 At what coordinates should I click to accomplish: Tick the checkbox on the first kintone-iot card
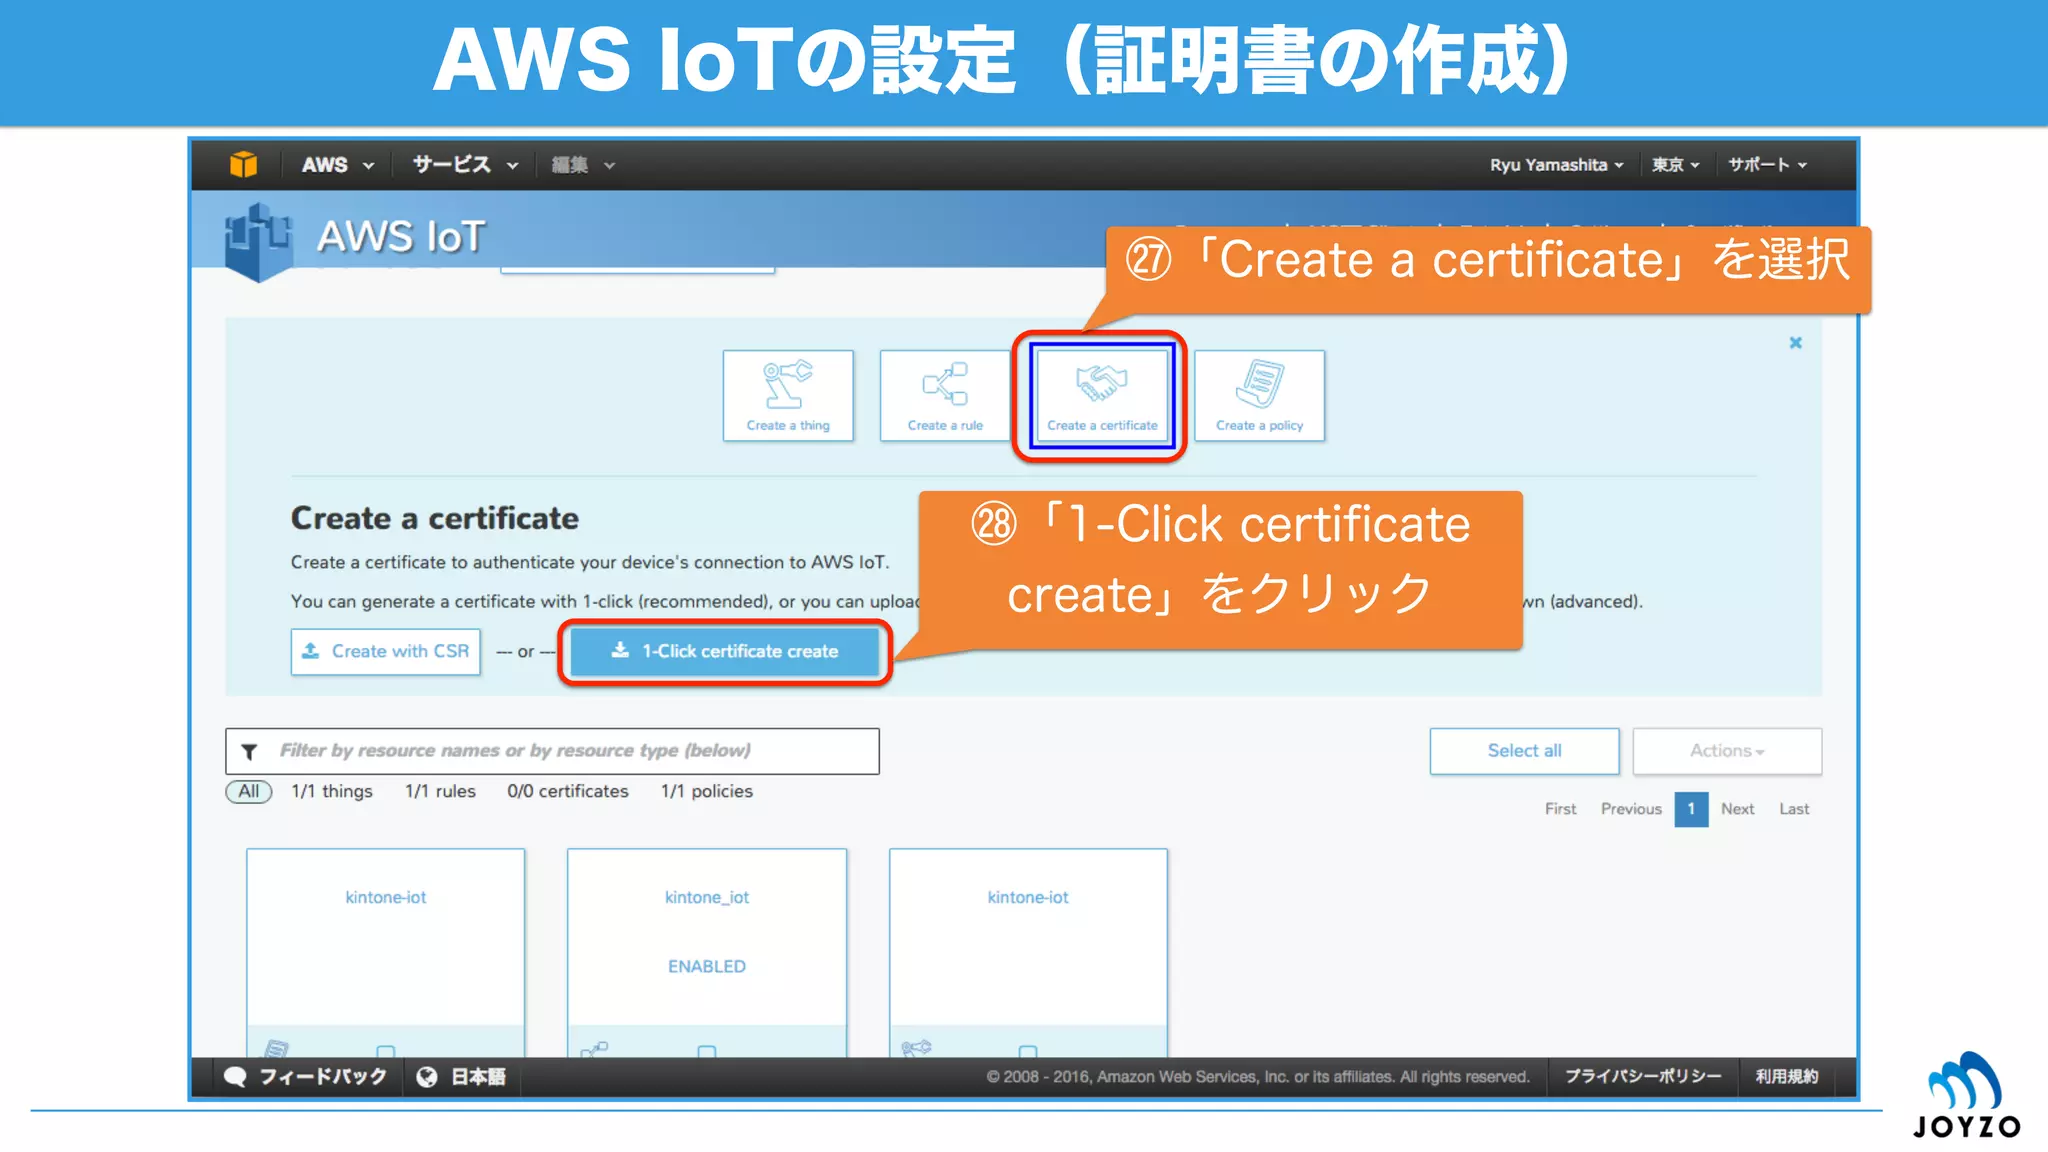[386, 1051]
